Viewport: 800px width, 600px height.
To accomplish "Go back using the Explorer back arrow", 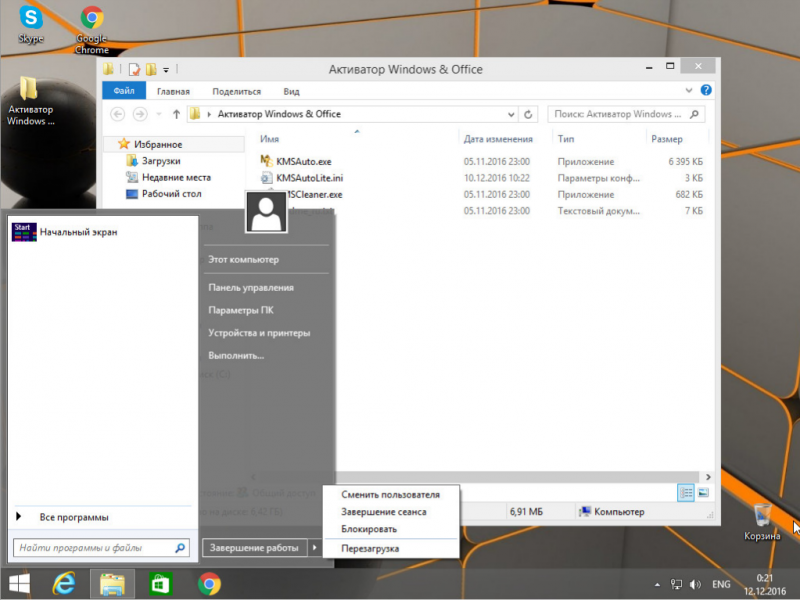I will coord(117,114).
